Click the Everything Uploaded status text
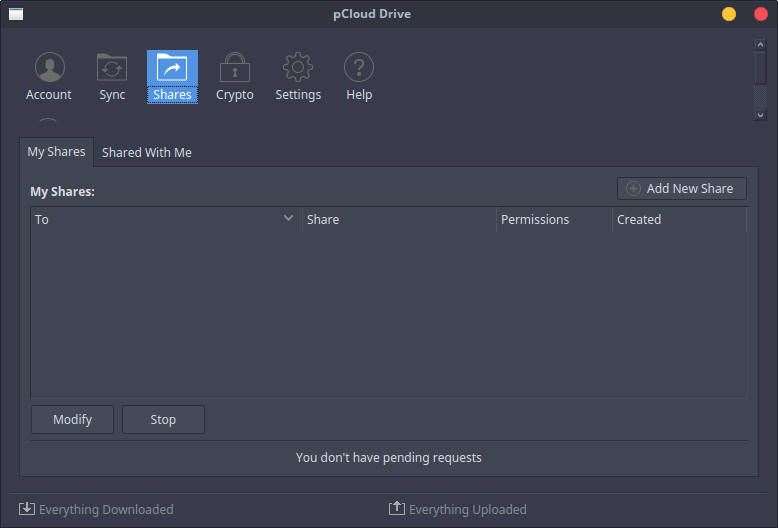This screenshot has width=778, height=528. point(467,510)
